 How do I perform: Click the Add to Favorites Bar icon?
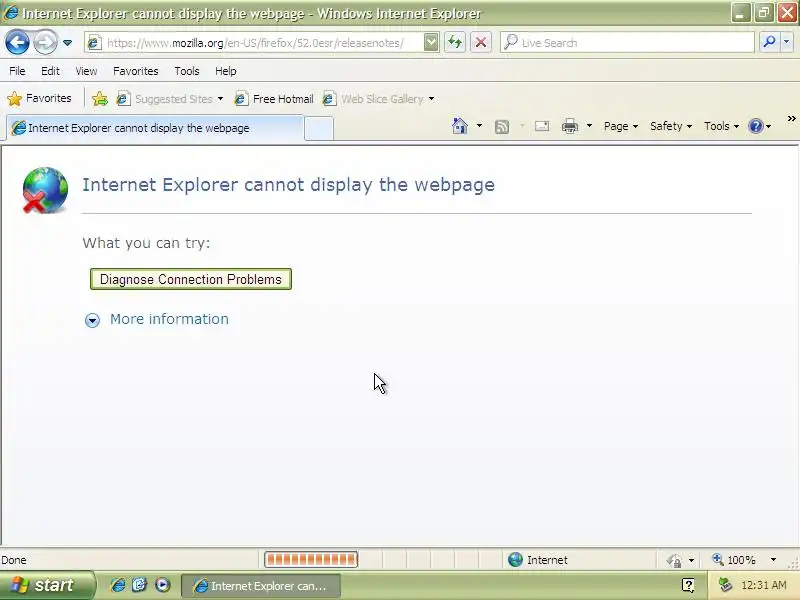click(x=100, y=98)
